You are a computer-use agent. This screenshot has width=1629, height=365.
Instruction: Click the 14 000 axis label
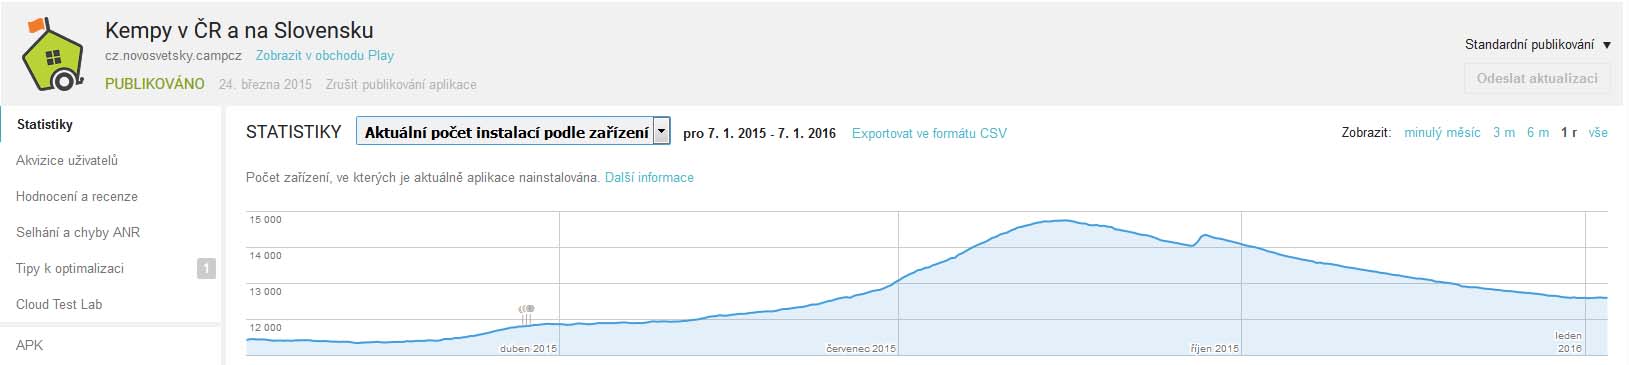tap(265, 256)
